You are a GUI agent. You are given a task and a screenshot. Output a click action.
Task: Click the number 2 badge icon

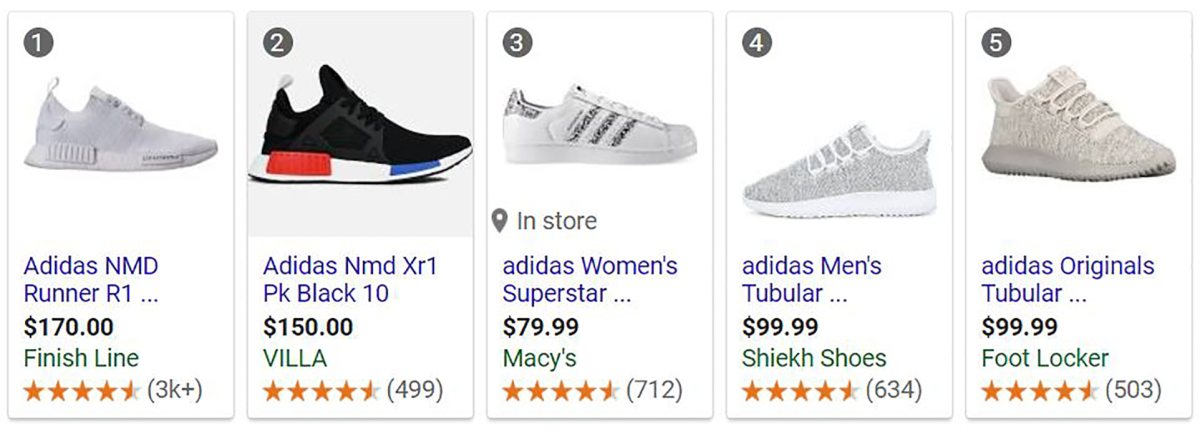click(x=278, y=42)
